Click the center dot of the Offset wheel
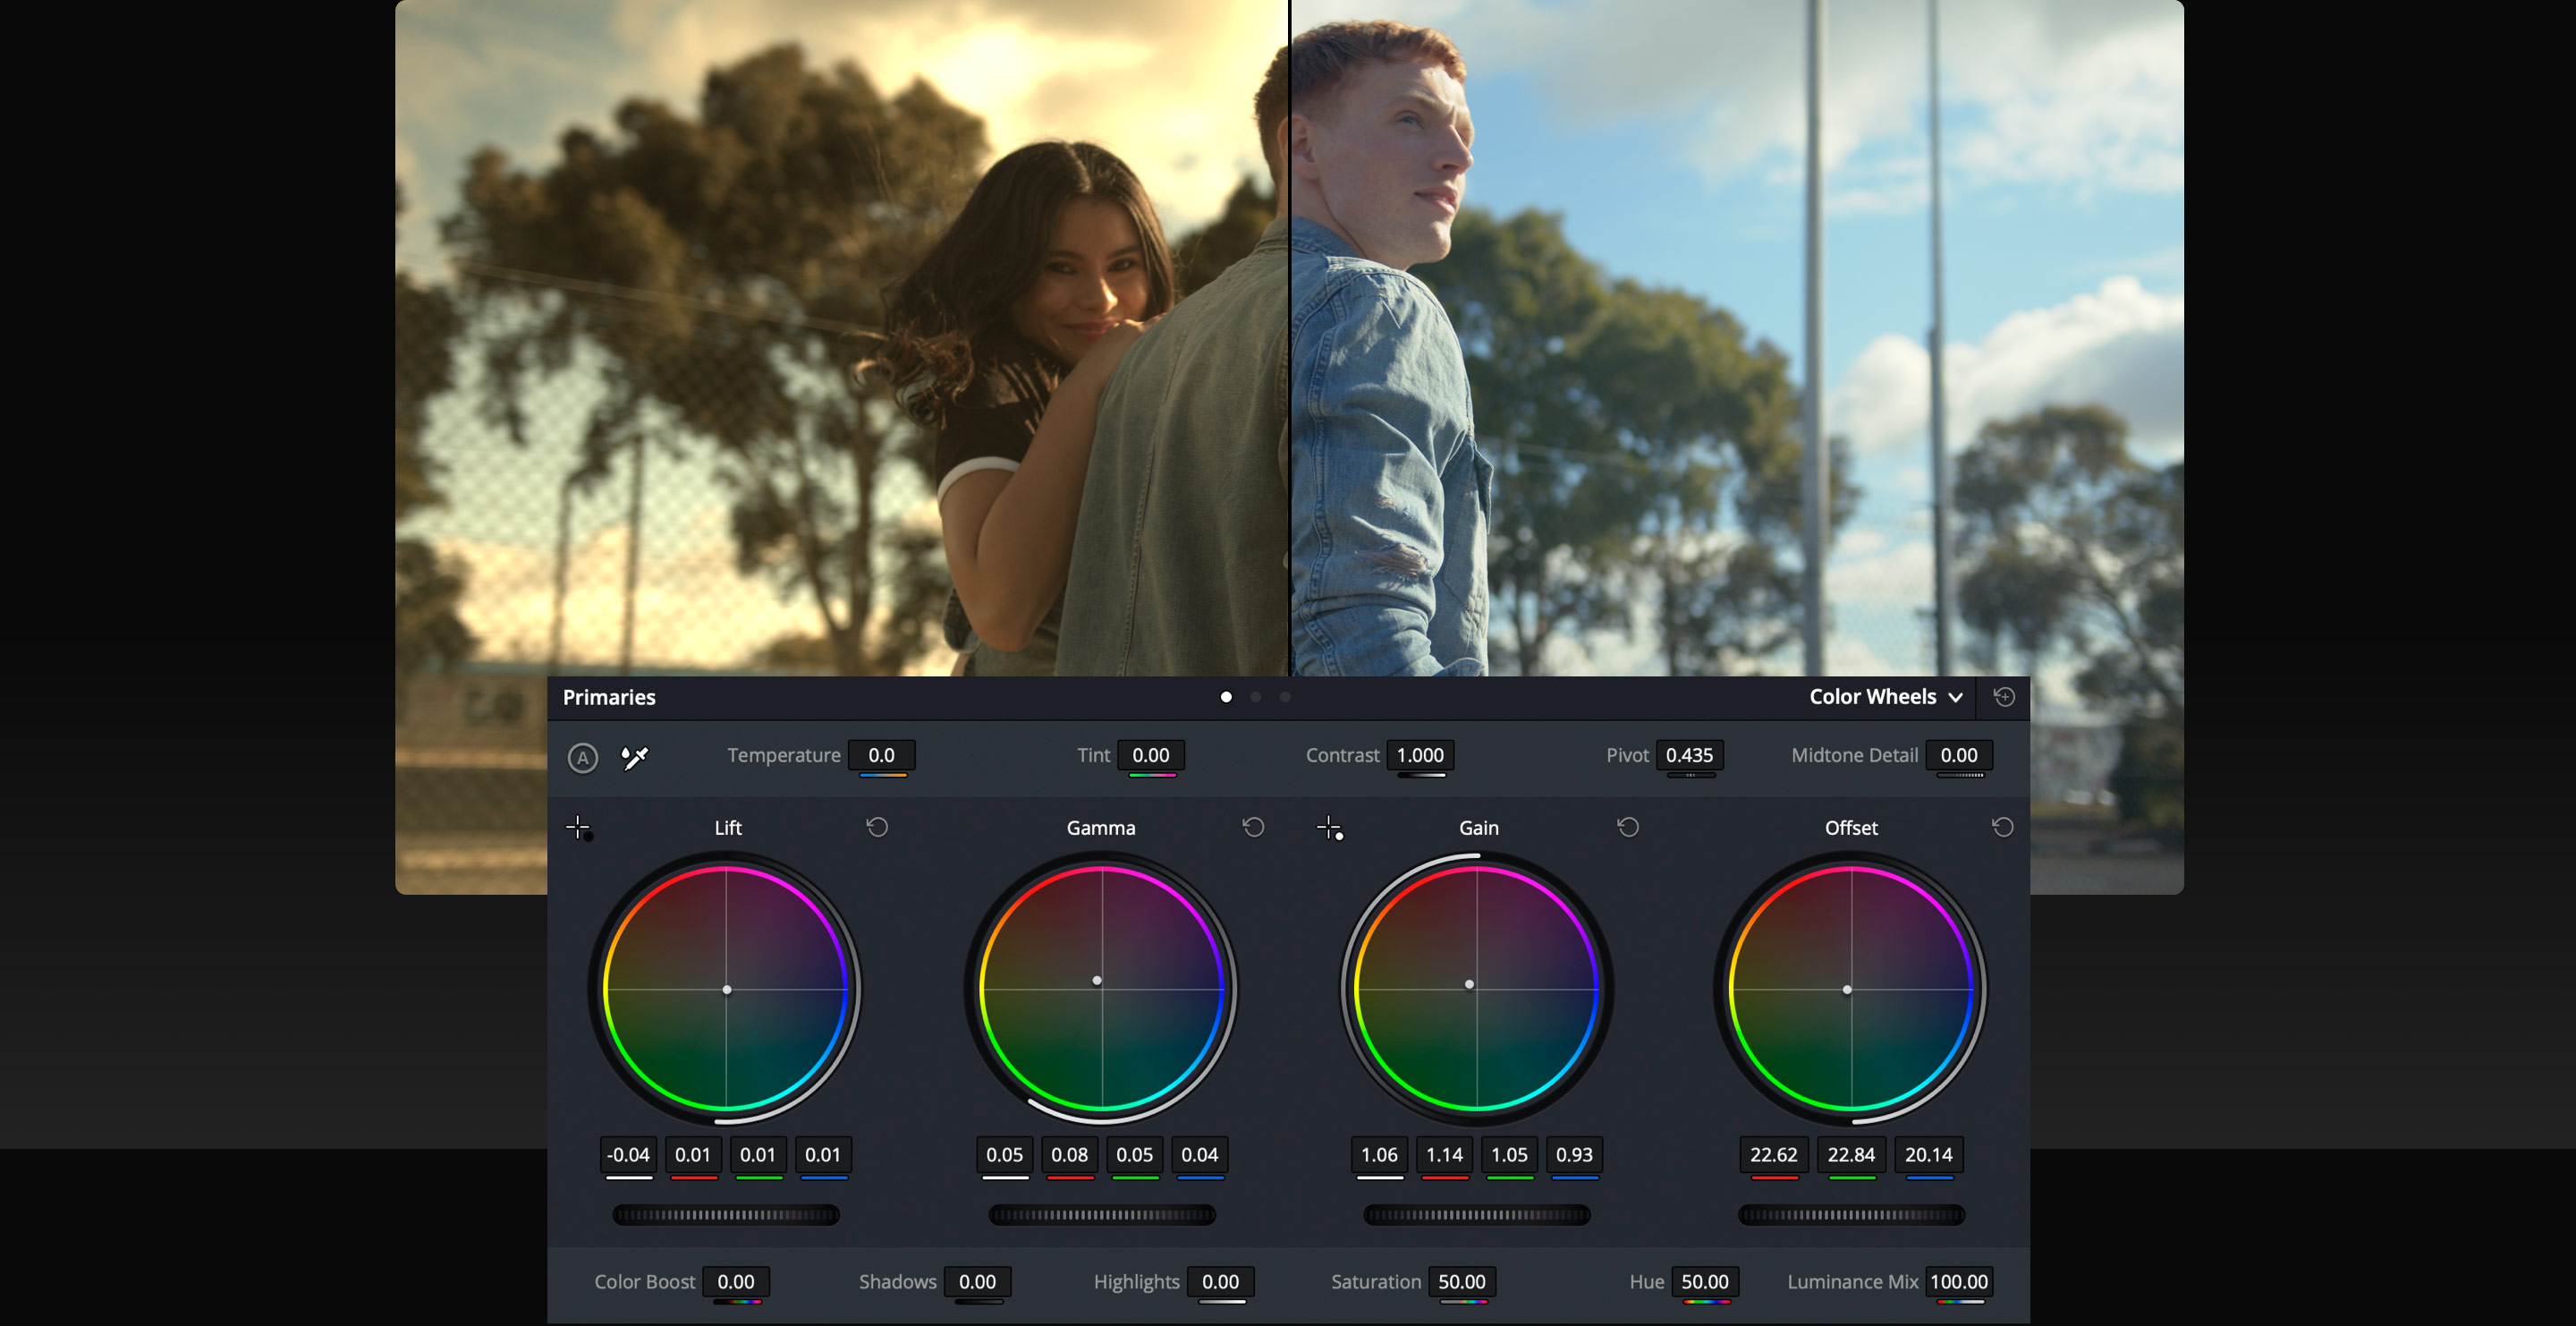 pos(1848,990)
